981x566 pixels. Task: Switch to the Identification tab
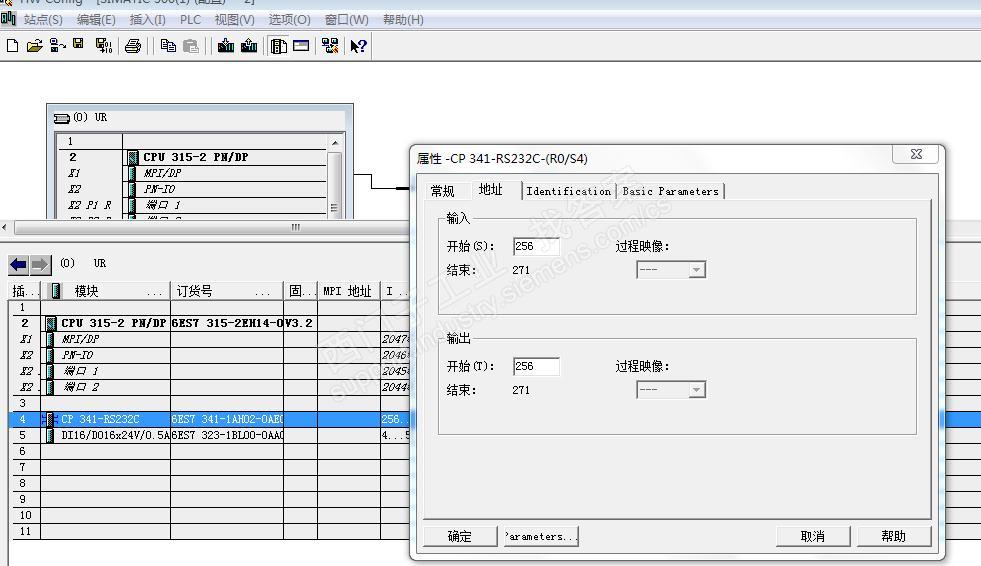pos(568,191)
